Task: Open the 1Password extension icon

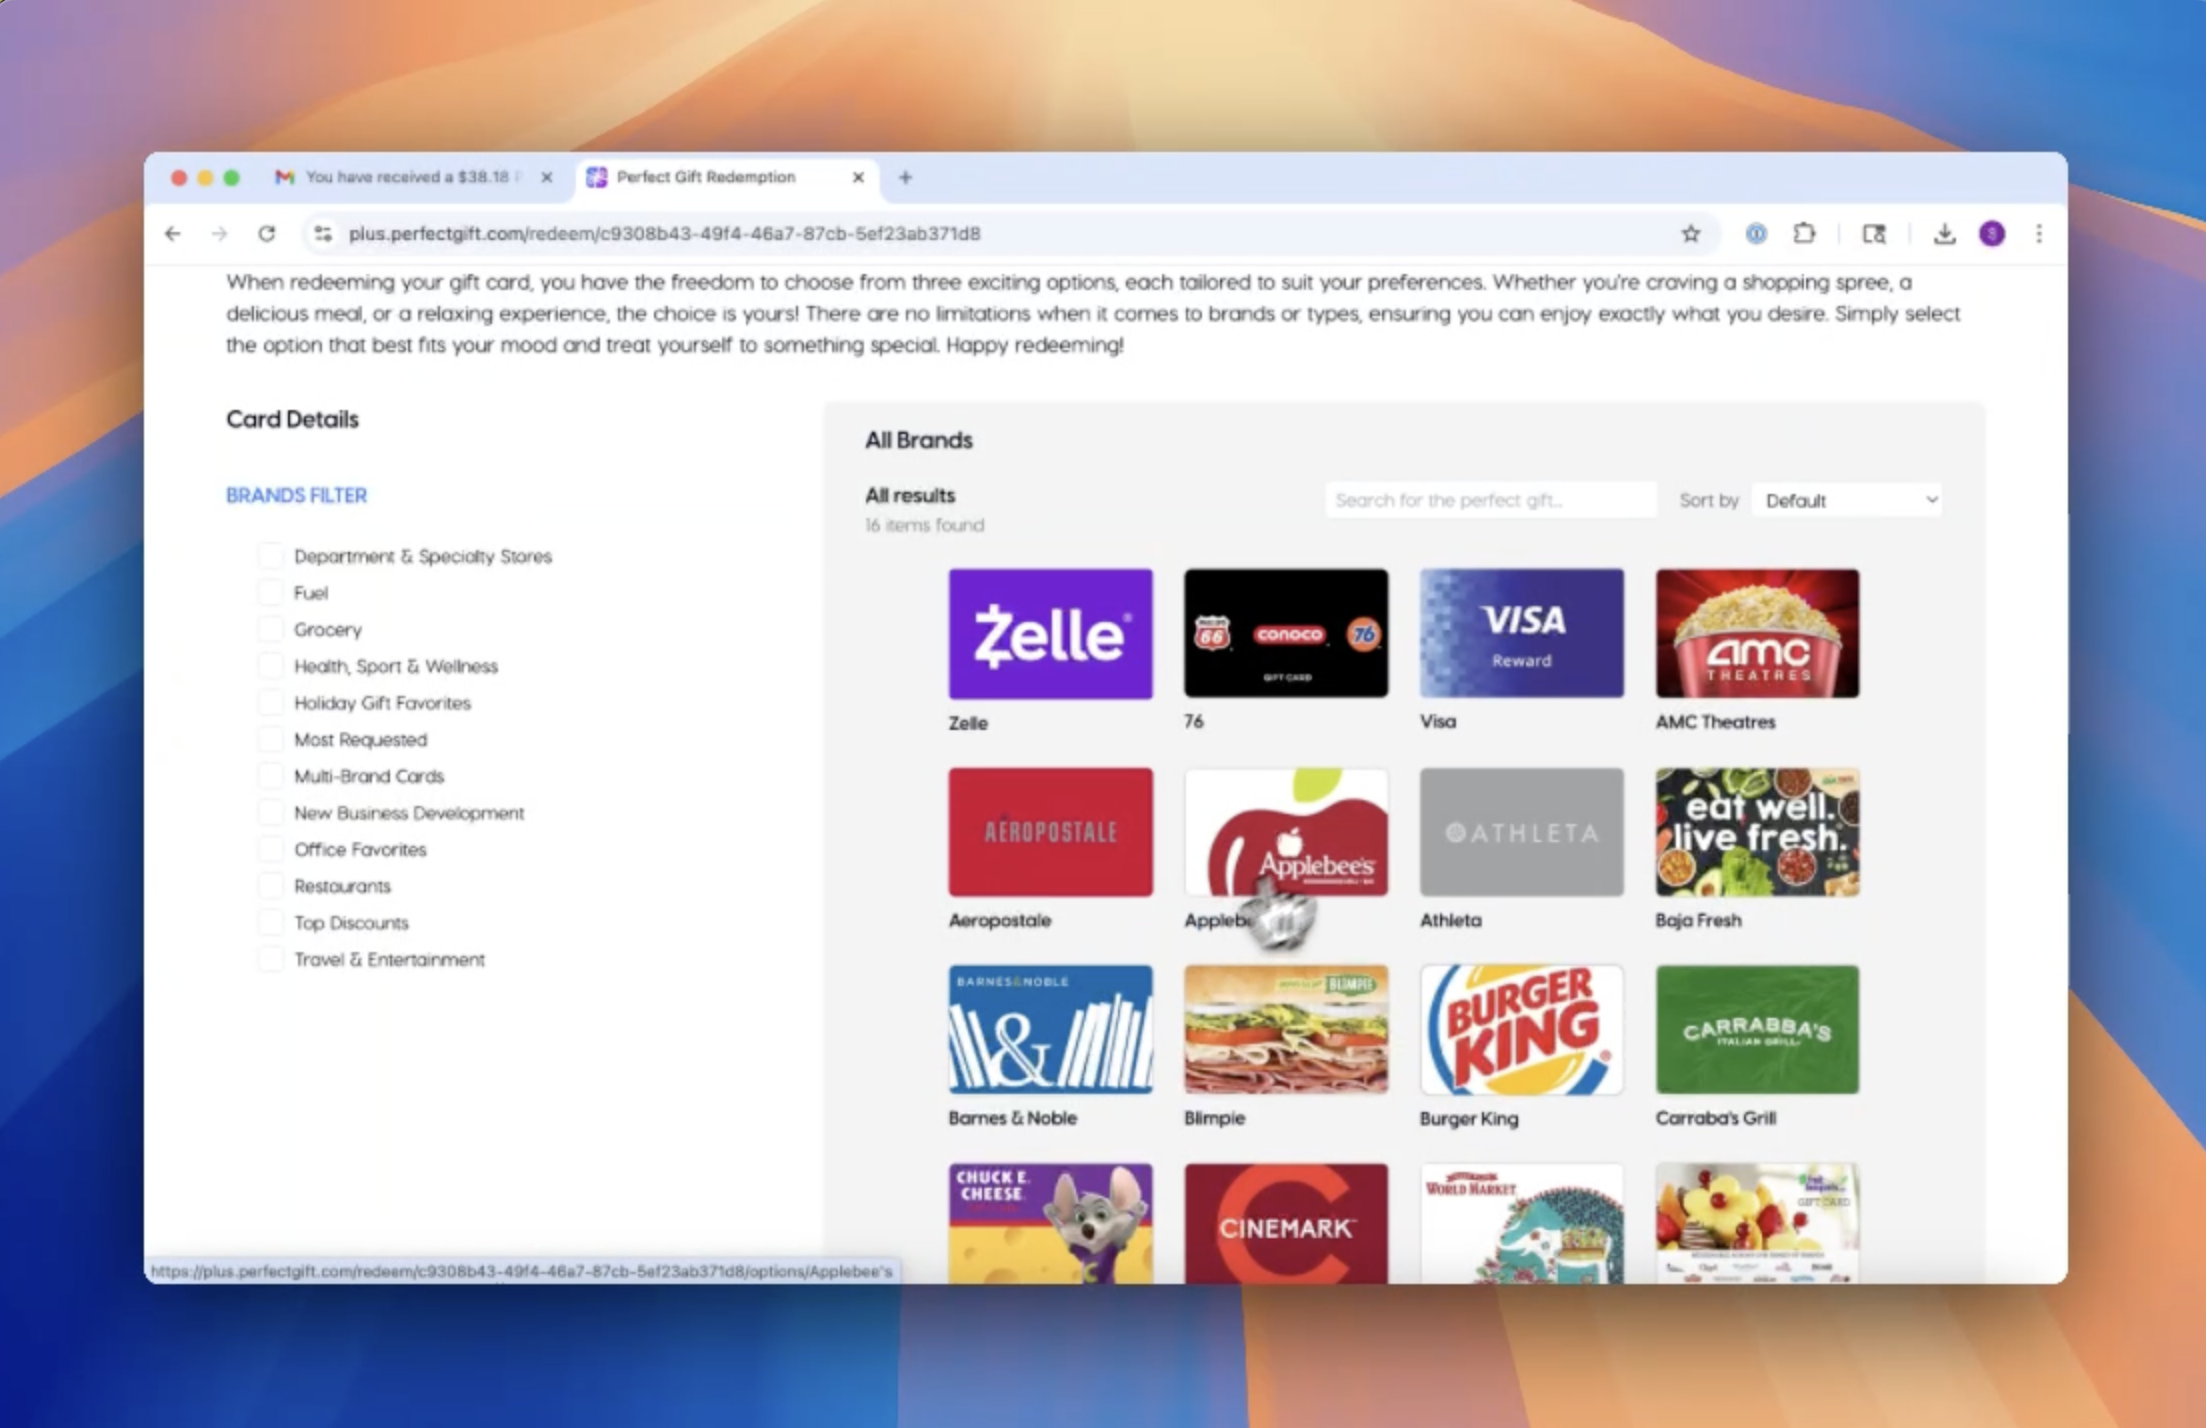Action: [1755, 234]
